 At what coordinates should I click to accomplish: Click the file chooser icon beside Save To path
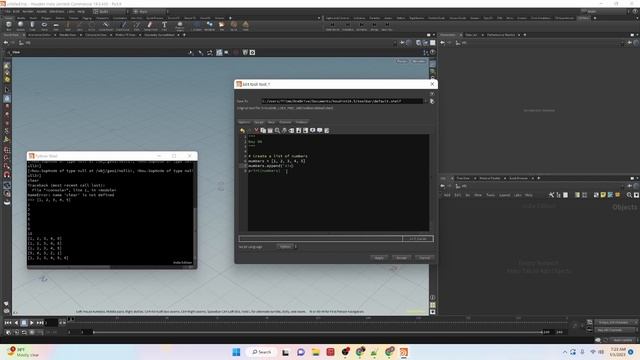tap(432, 101)
